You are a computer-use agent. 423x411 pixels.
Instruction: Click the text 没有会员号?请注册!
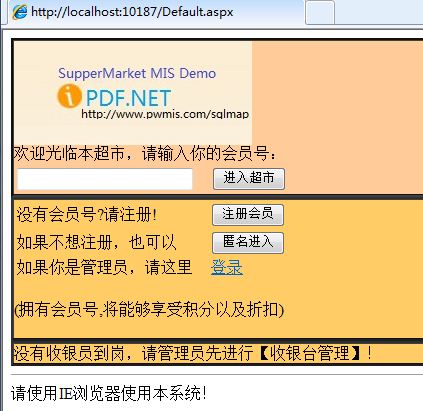[87, 214]
